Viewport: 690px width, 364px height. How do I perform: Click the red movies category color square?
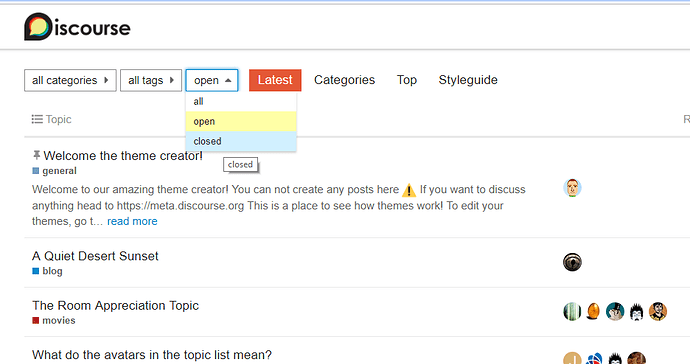[x=36, y=320]
